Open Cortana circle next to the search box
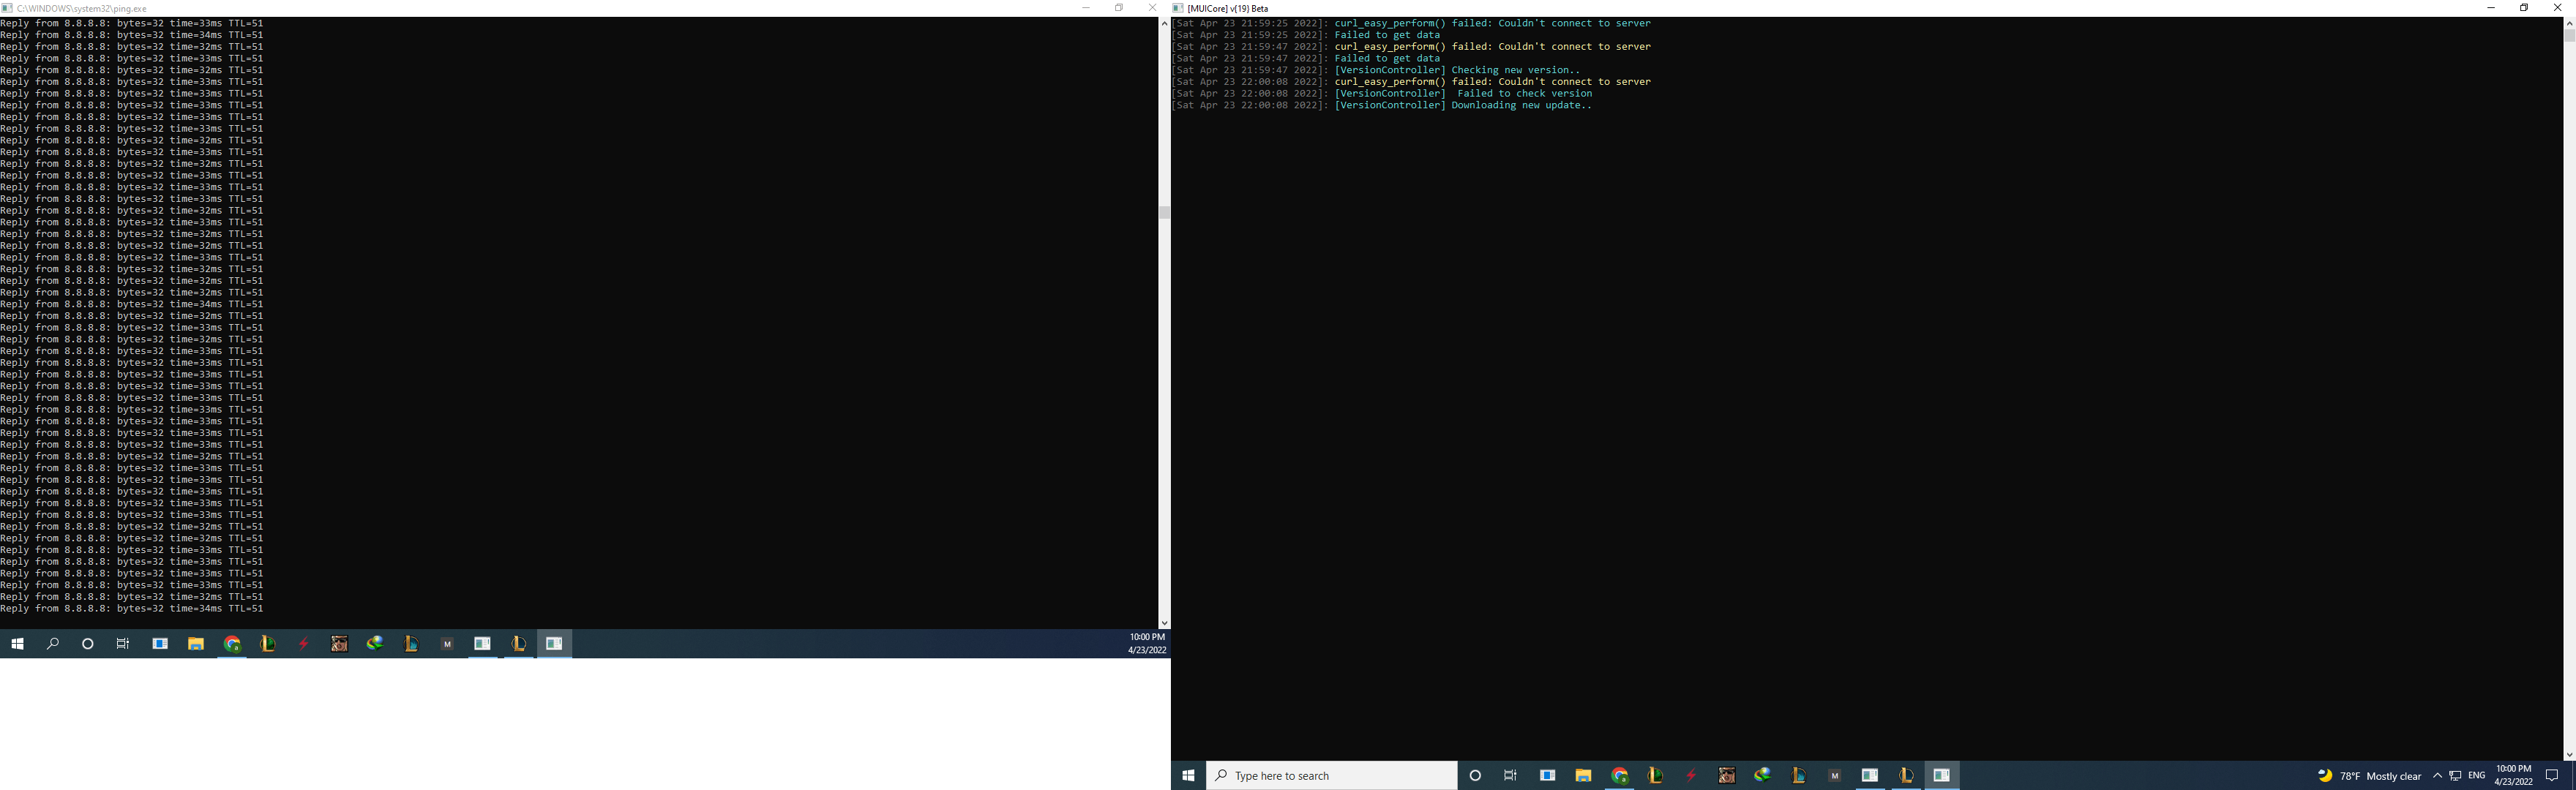 click(x=1475, y=775)
